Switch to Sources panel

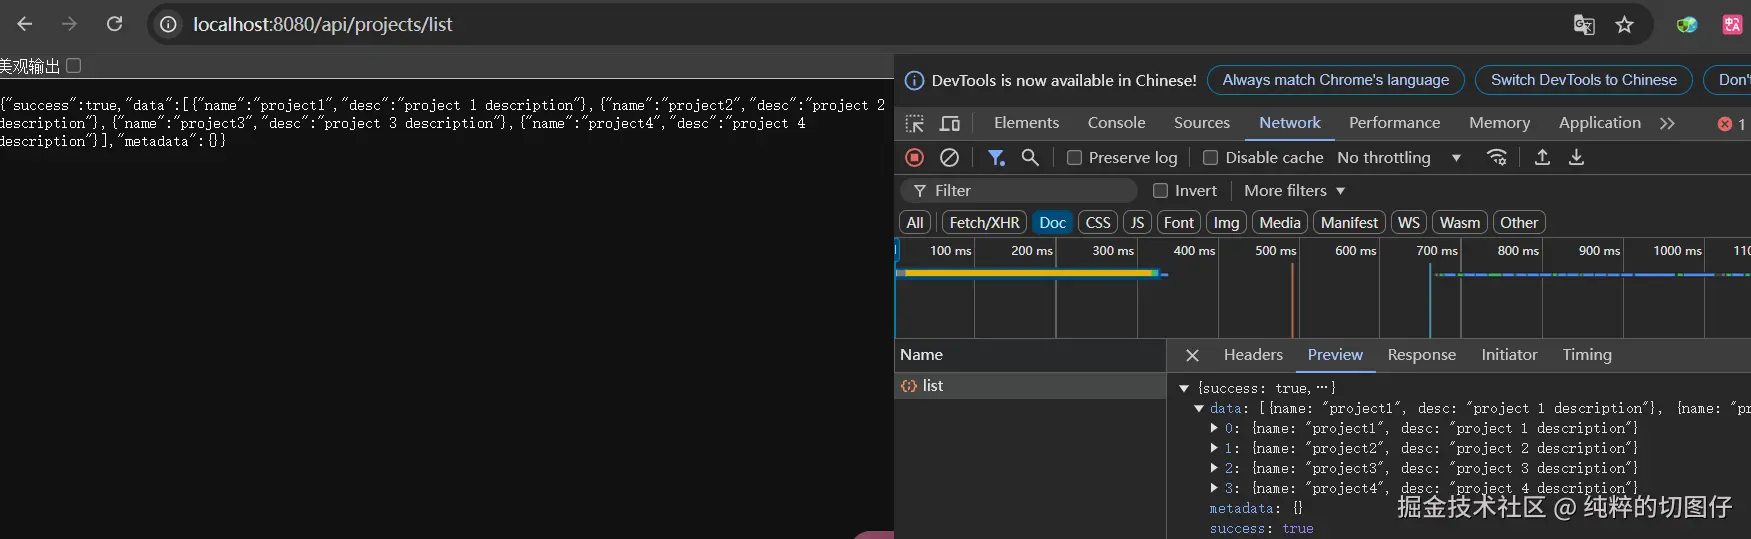coord(1202,123)
